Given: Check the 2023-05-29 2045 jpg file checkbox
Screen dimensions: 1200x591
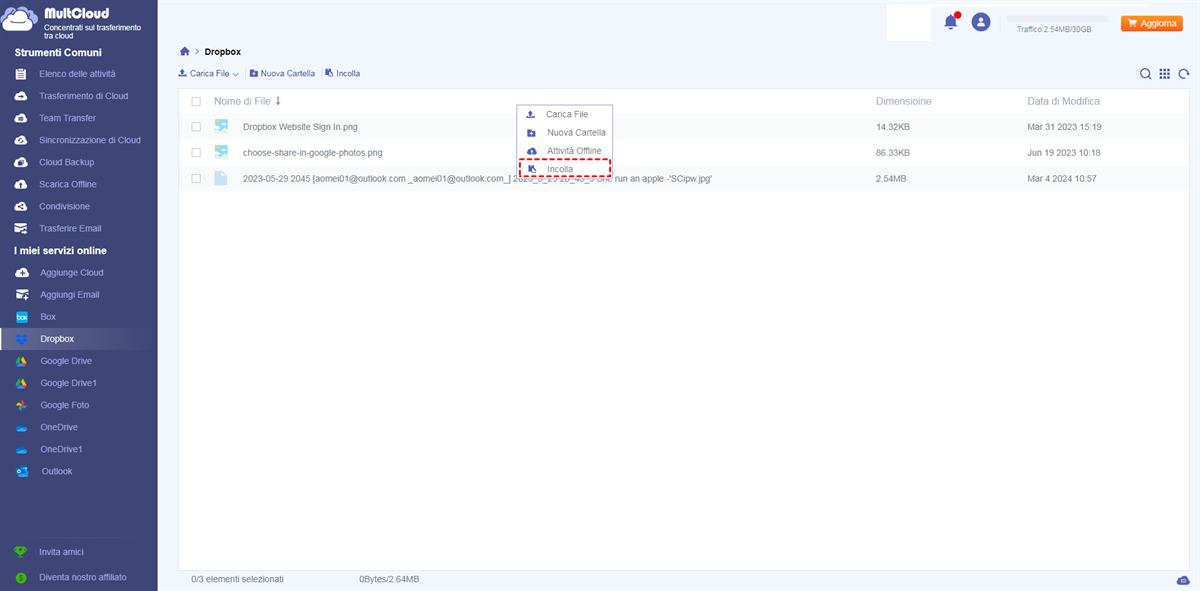Looking at the screenshot, I should (196, 178).
